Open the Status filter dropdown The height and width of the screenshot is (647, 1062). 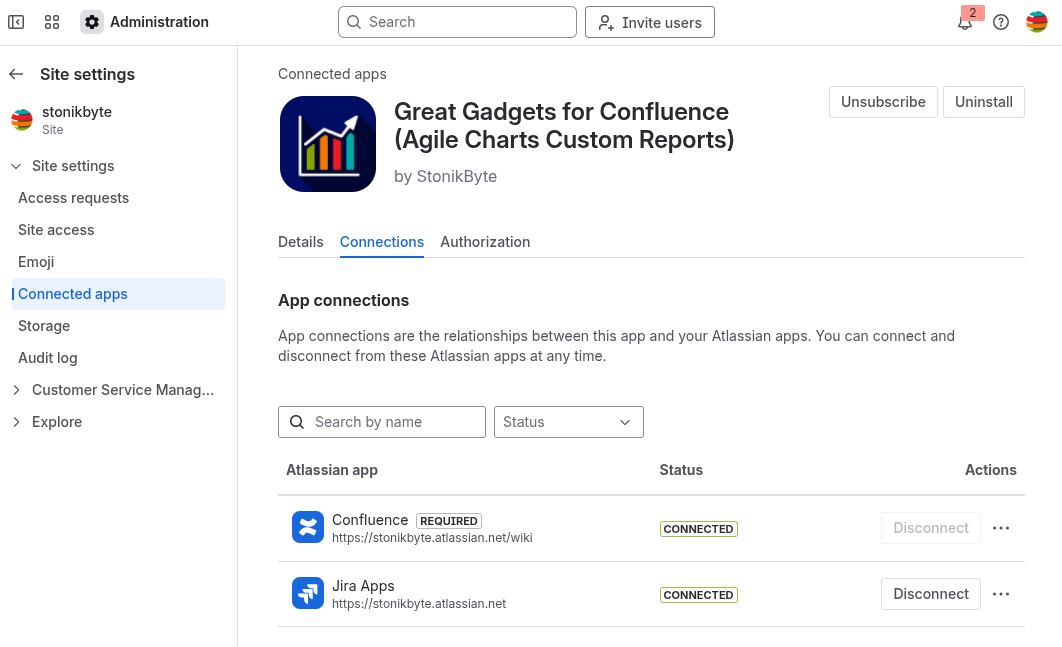[568, 422]
